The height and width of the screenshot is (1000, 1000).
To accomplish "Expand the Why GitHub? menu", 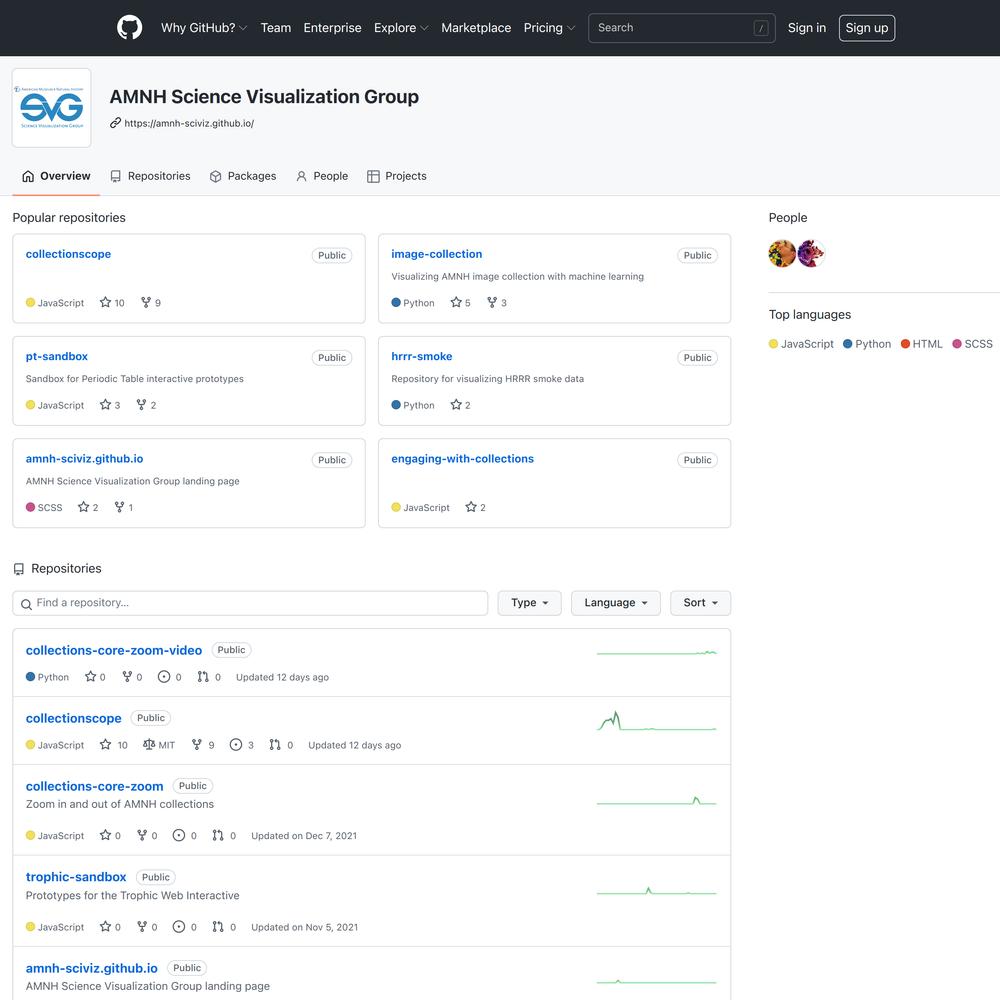I will coord(204,28).
